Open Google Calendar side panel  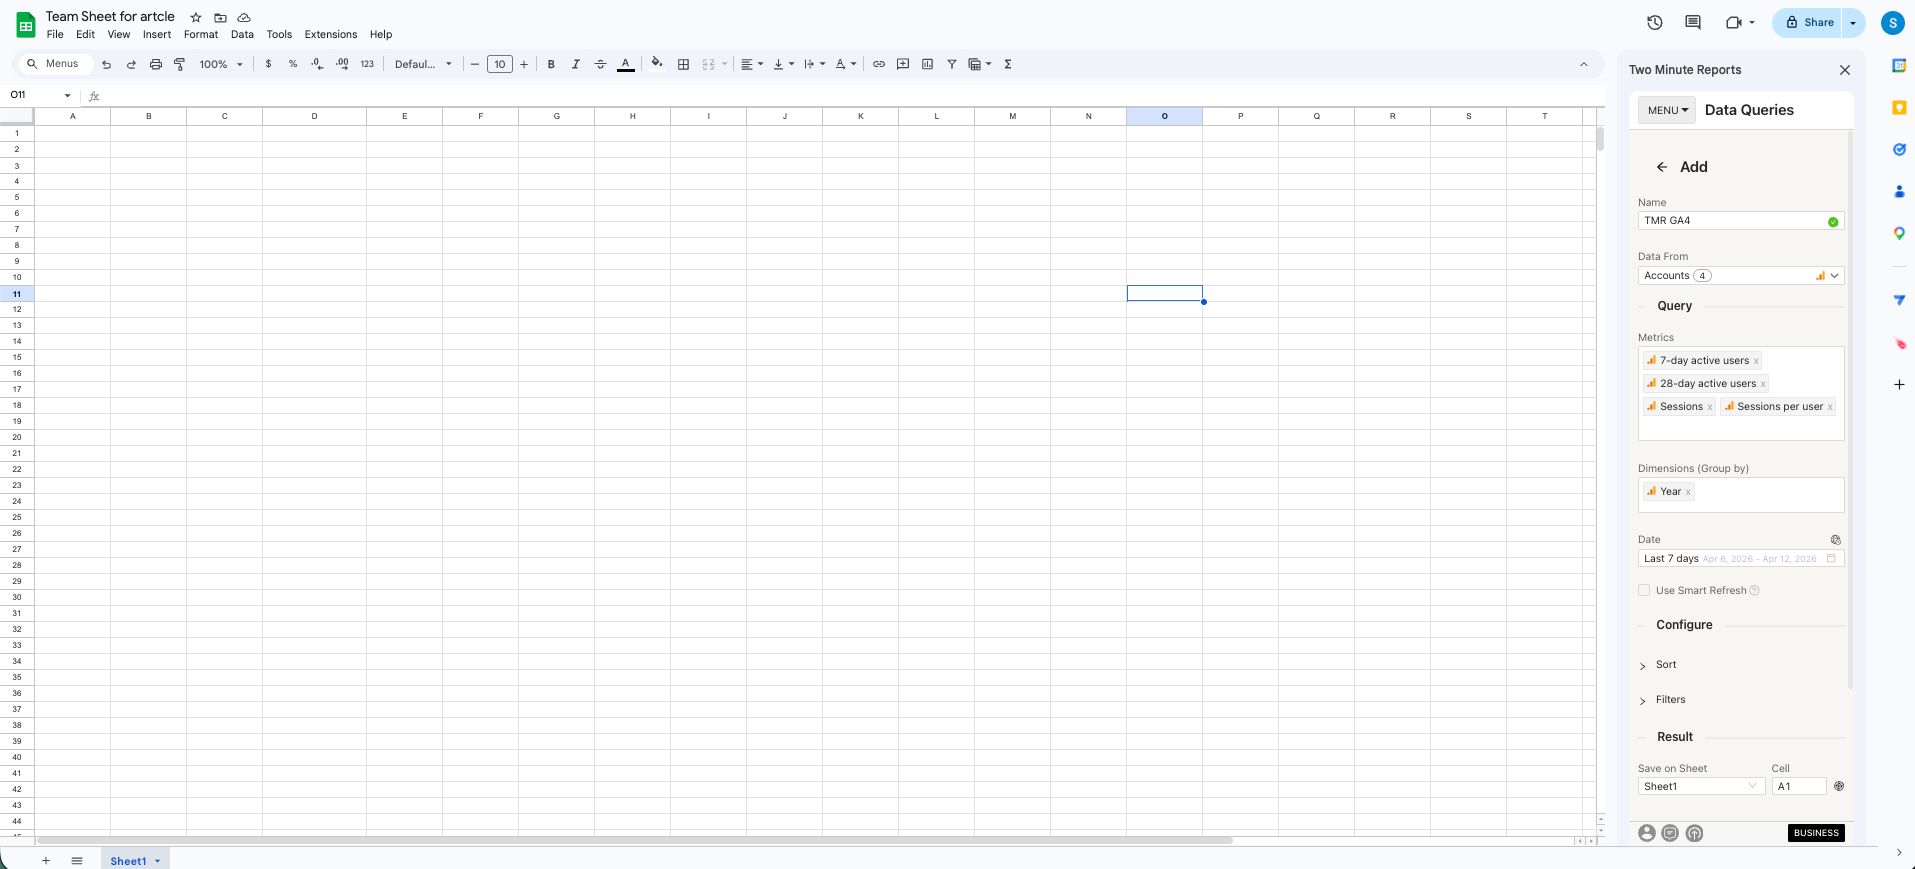(x=1899, y=66)
